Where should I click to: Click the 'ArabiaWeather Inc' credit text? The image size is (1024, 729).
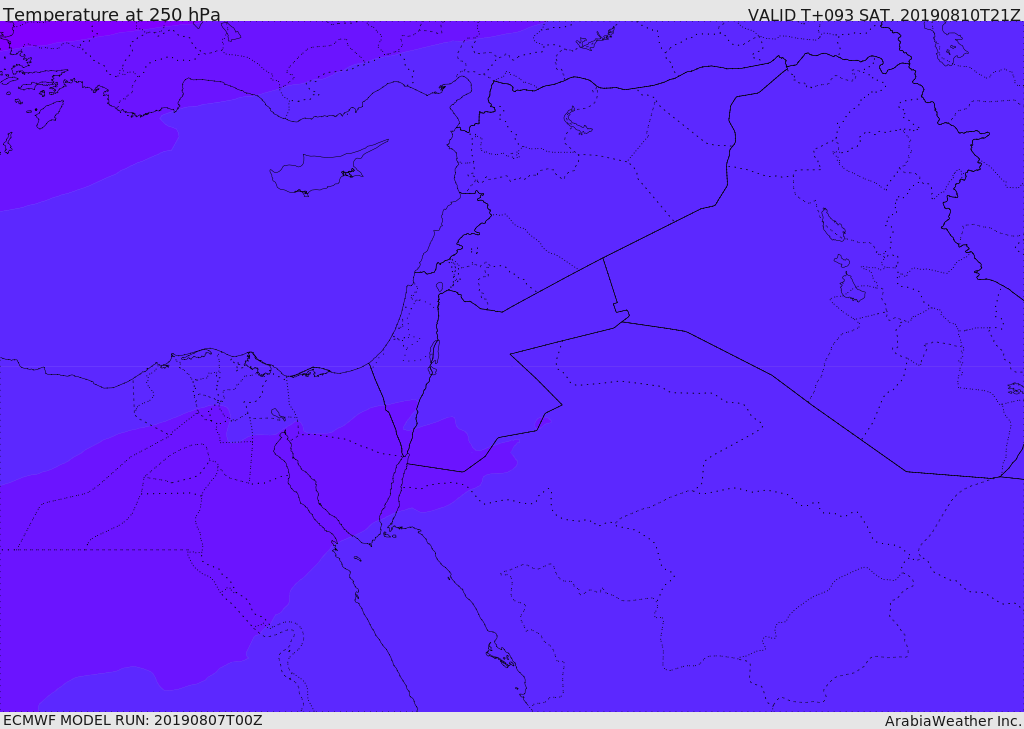[953, 721]
